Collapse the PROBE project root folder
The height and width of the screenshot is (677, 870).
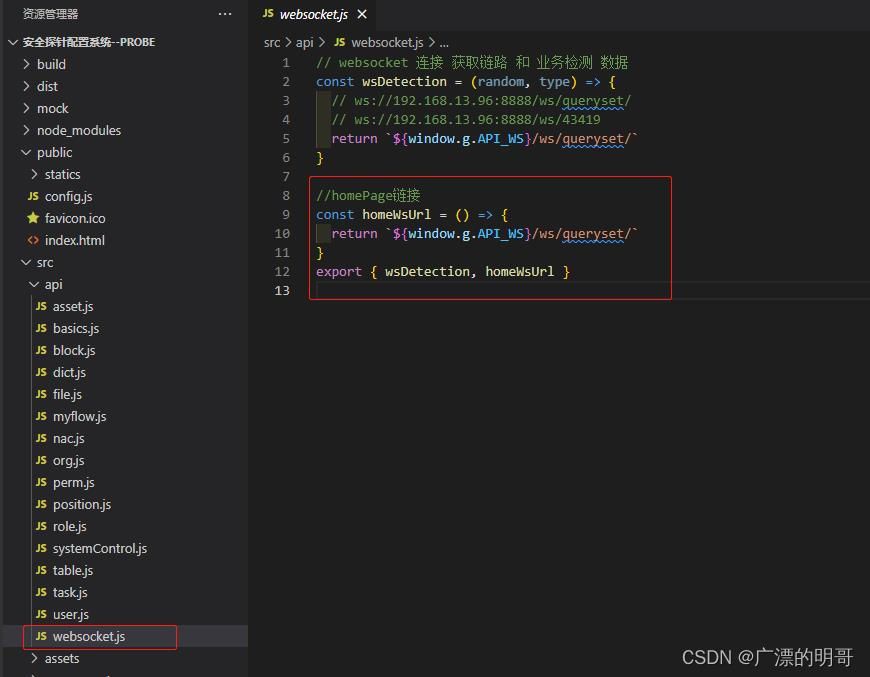pos(88,42)
